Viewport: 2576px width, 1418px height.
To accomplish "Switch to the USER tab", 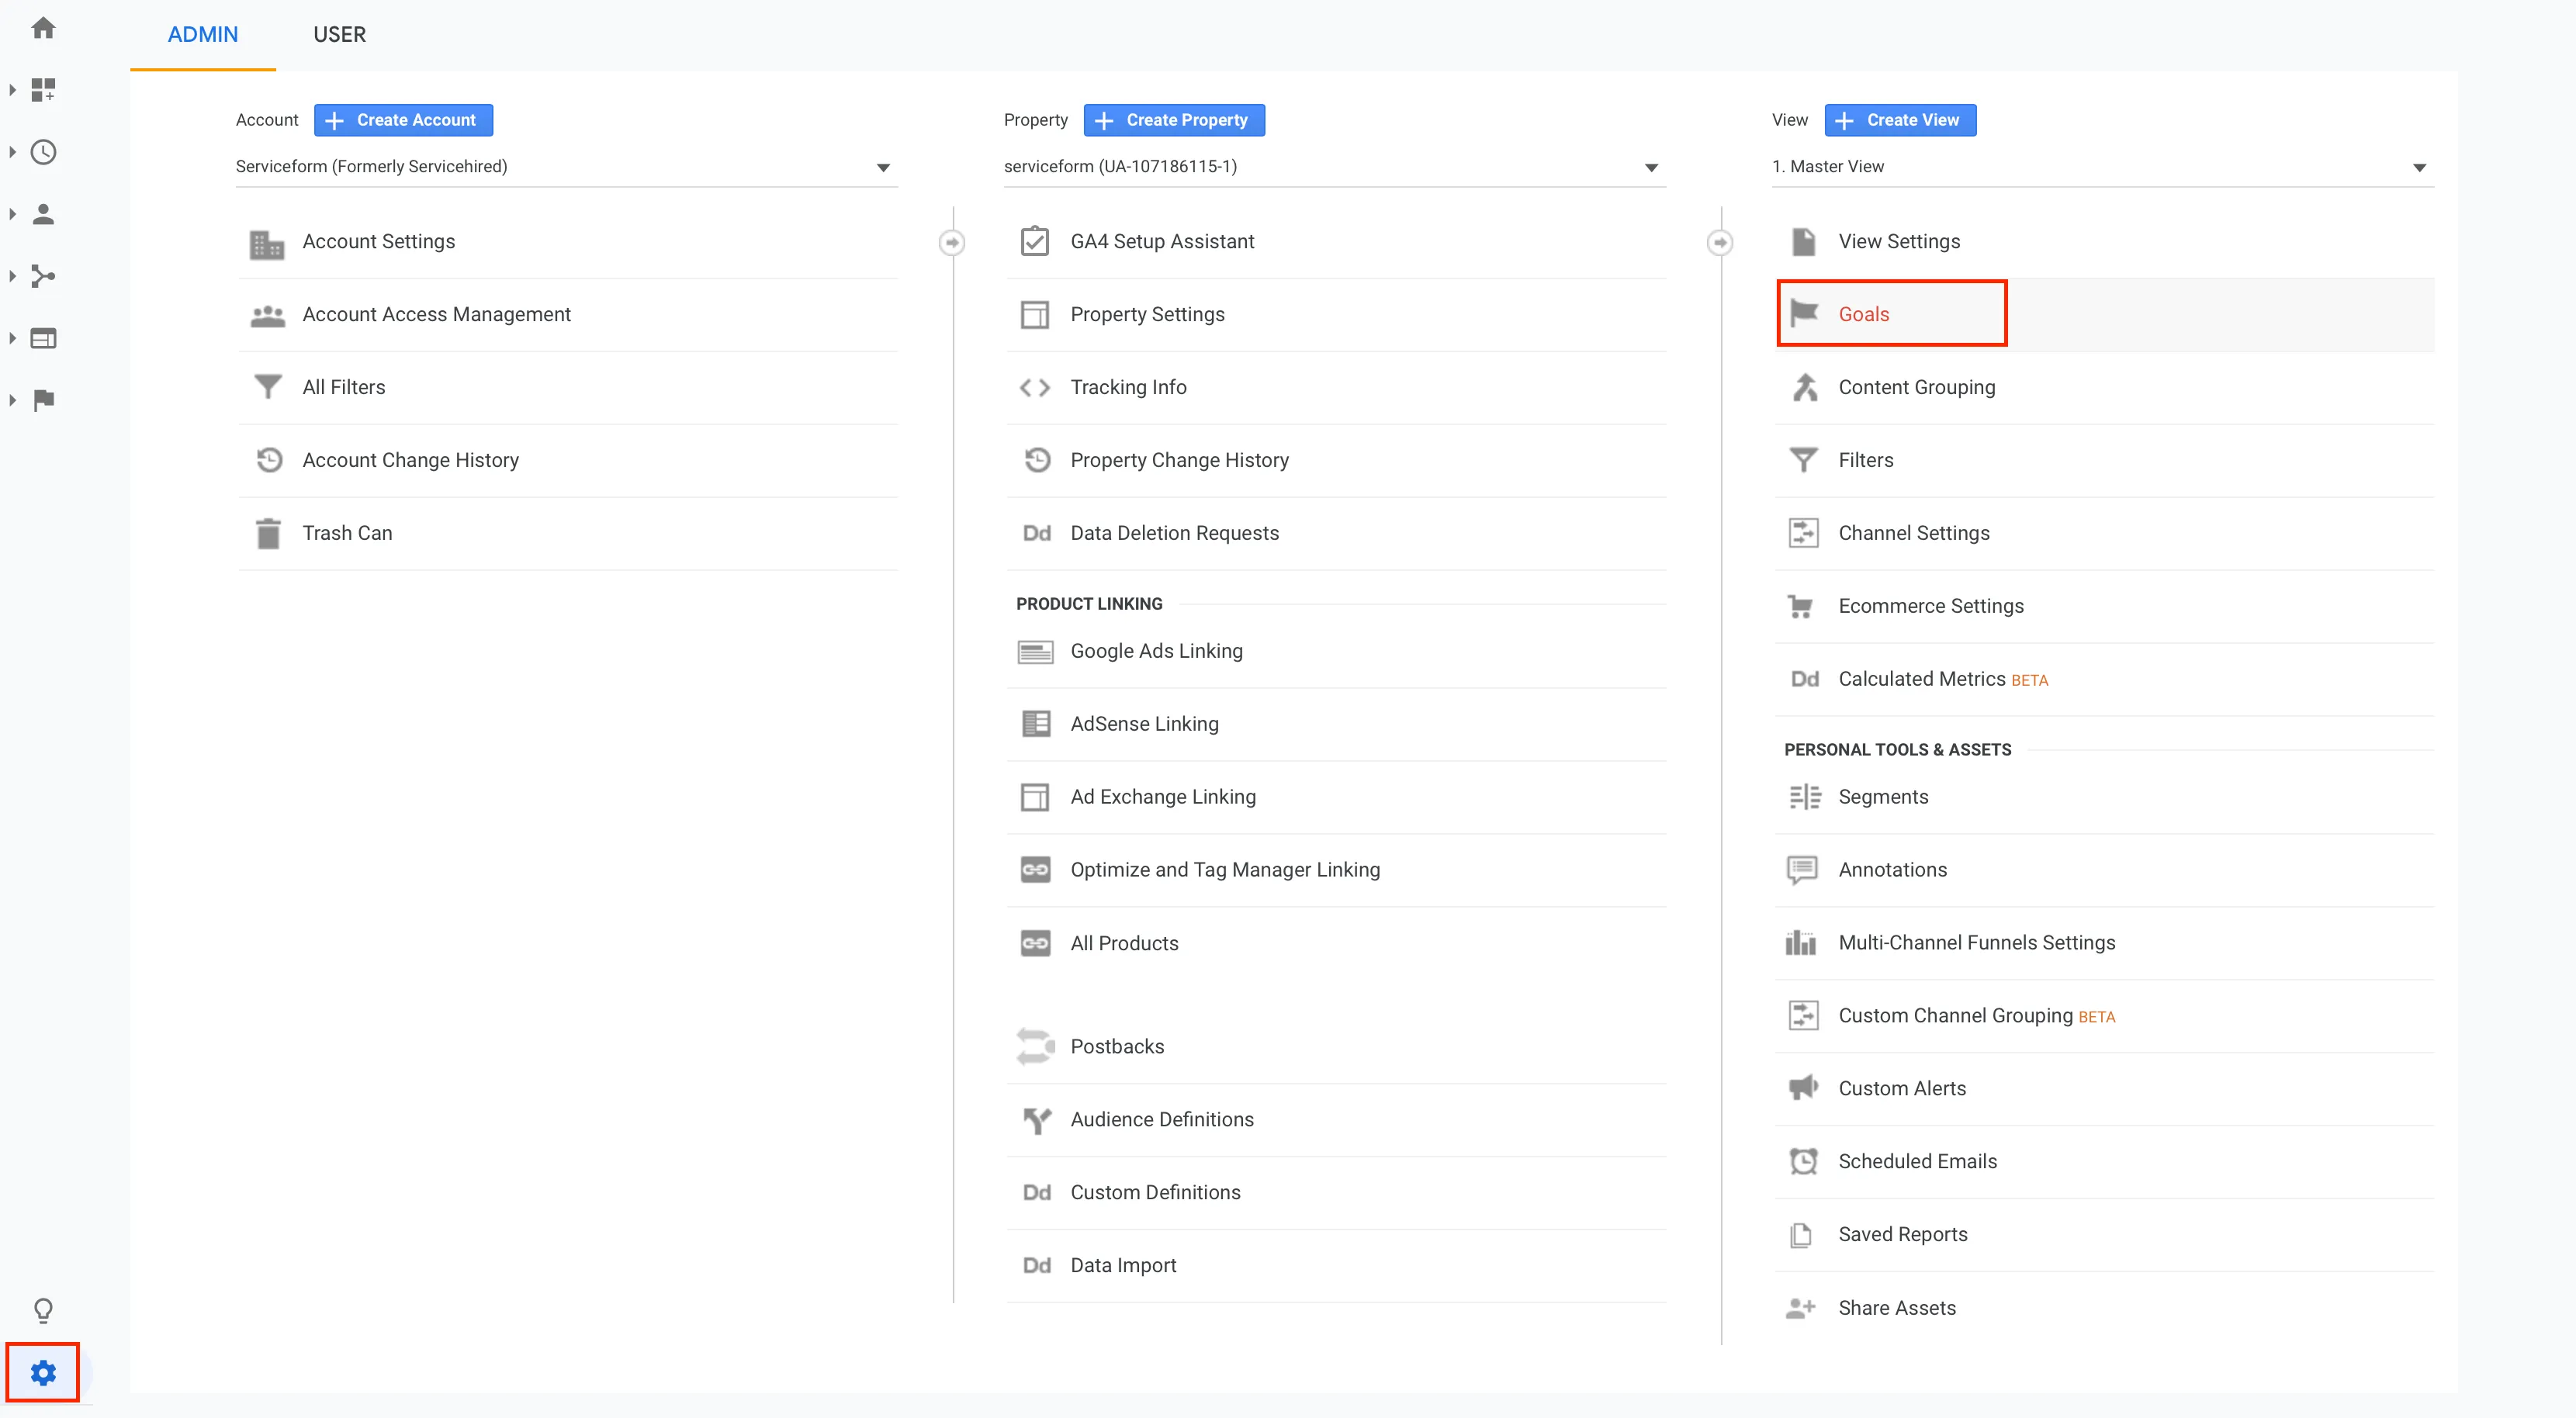I will point(340,35).
